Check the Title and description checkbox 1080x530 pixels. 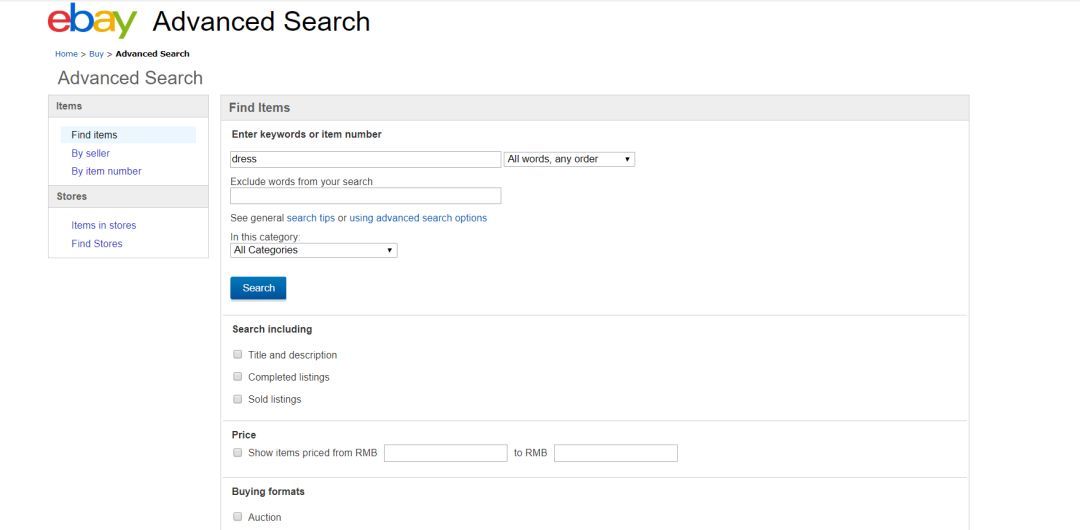pos(238,355)
